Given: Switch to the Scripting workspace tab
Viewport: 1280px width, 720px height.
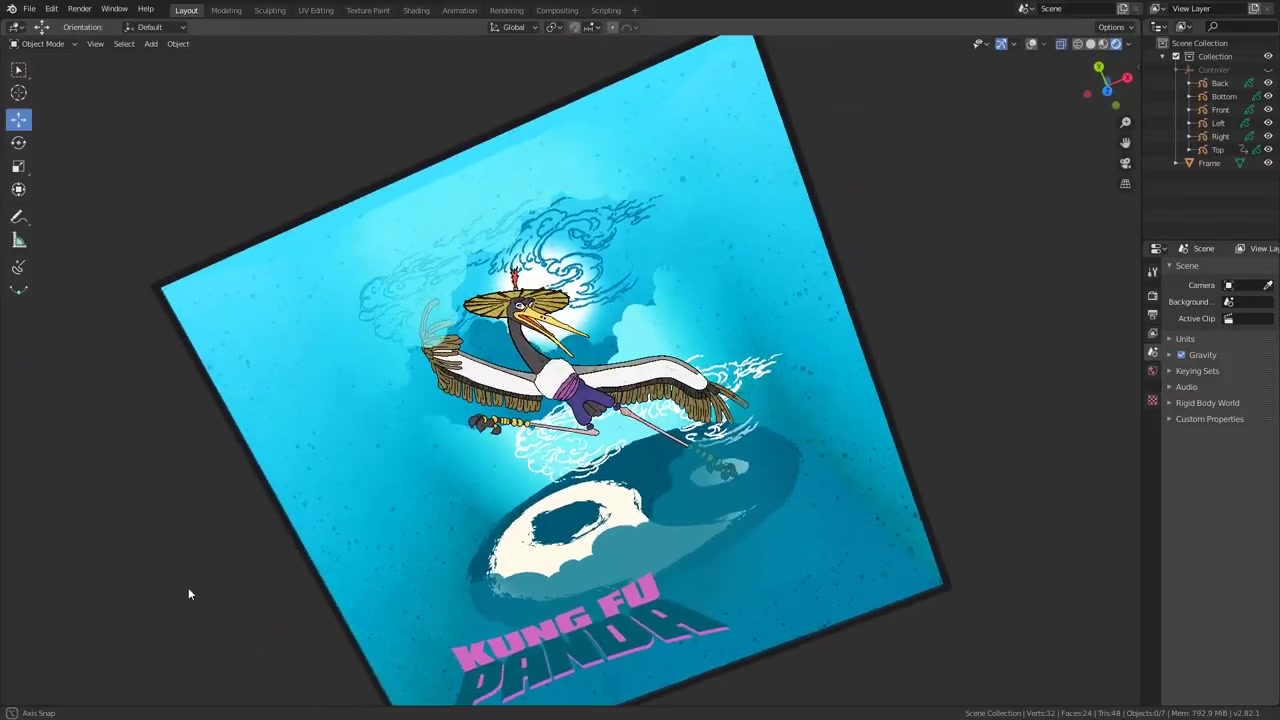Looking at the screenshot, I should 606,10.
